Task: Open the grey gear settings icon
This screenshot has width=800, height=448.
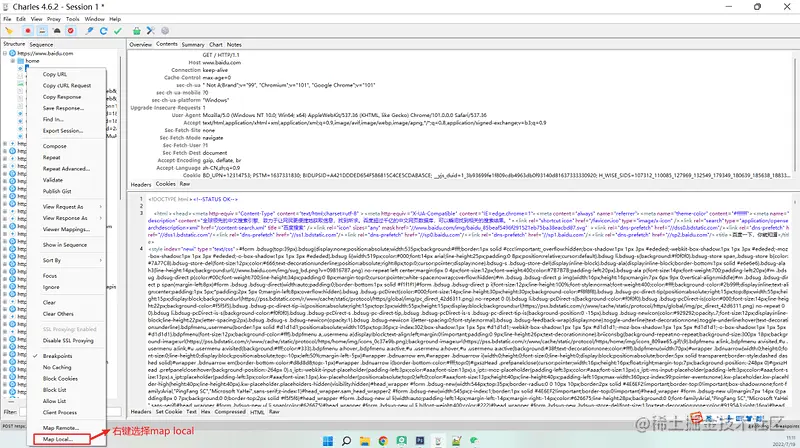Action: point(165,31)
